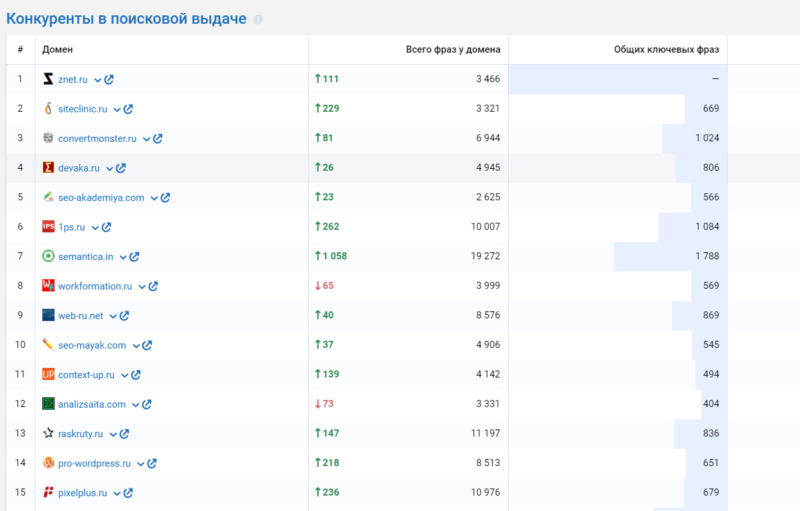The image size is (800, 511).
Task: Open znet.ru in external link icon
Action: (x=109, y=80)
